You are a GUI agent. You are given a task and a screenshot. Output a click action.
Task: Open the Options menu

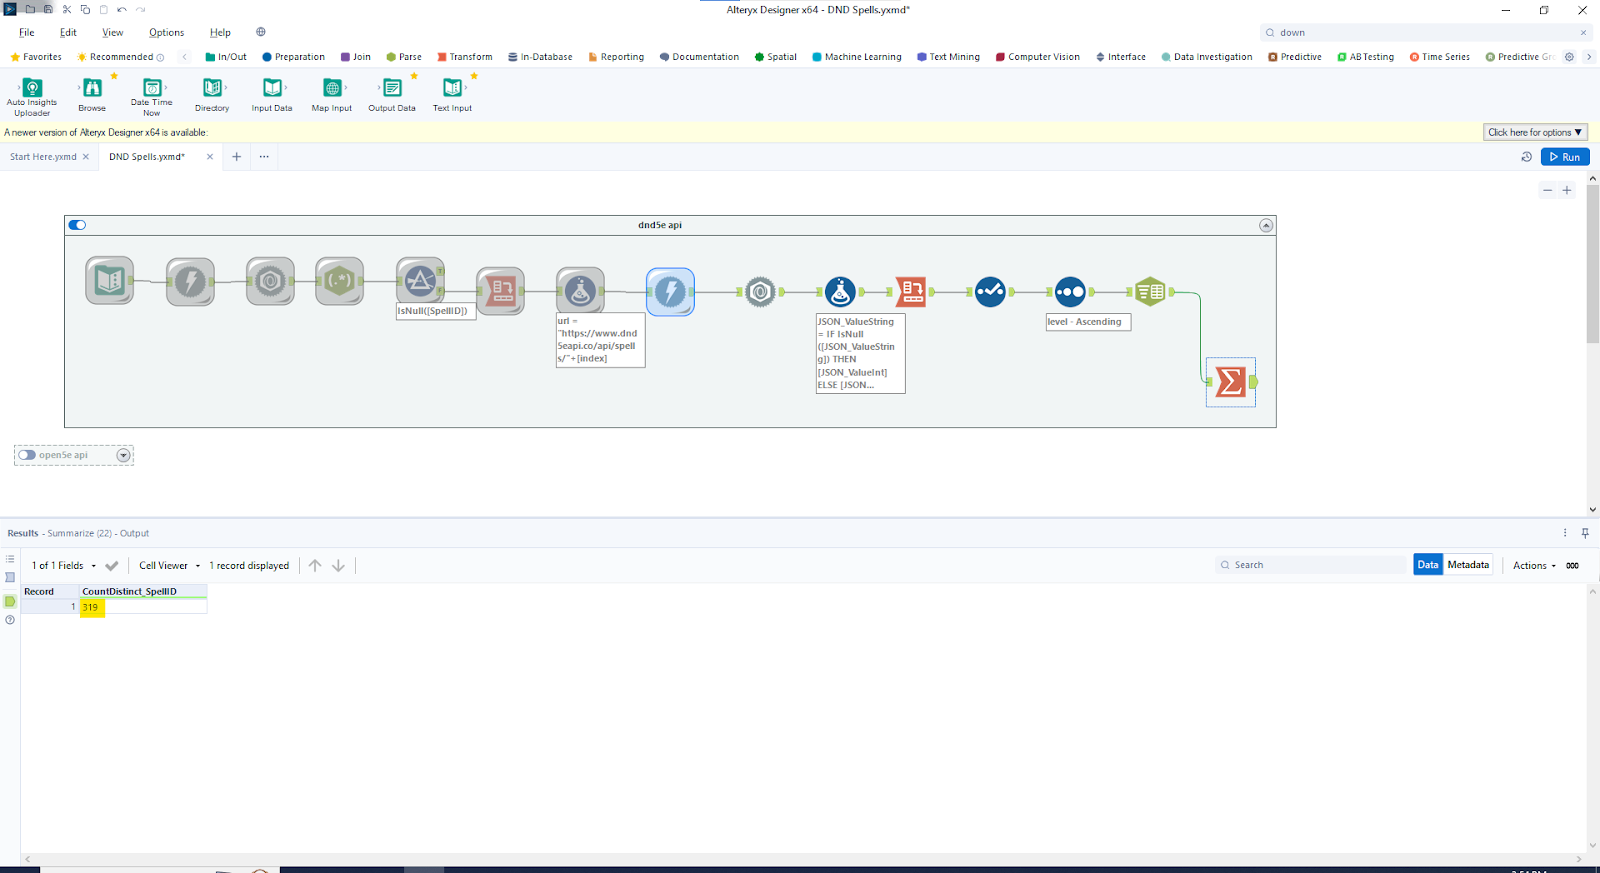[x=166, y=32]
